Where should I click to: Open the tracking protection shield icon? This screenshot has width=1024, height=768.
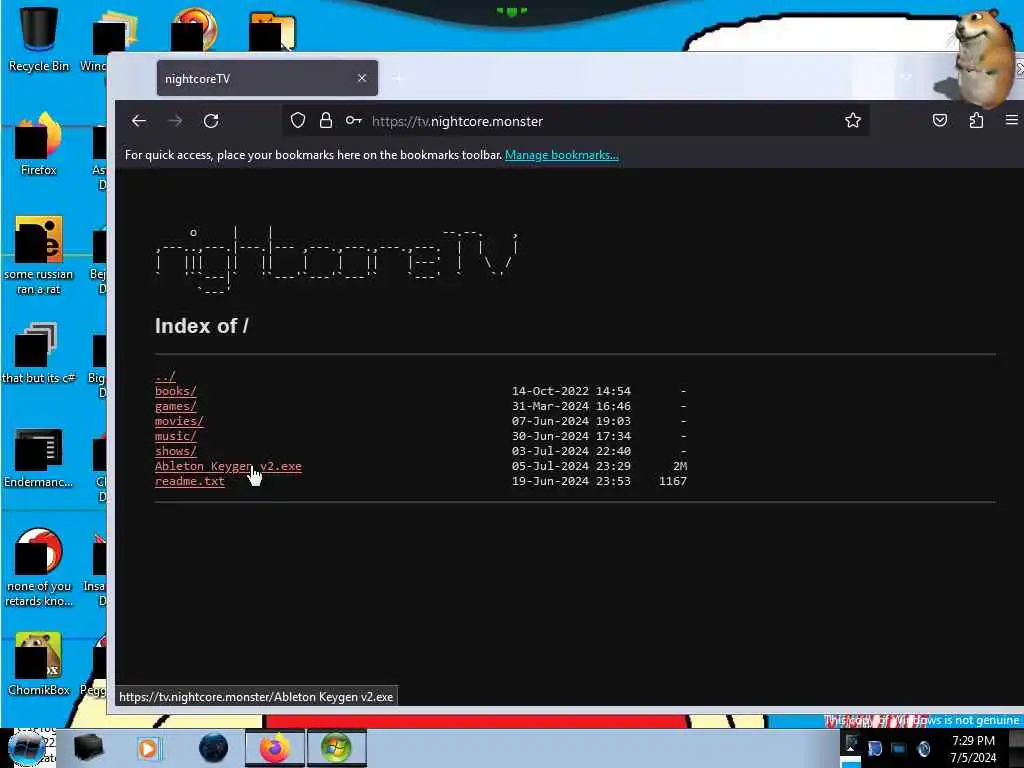(298, 121)
